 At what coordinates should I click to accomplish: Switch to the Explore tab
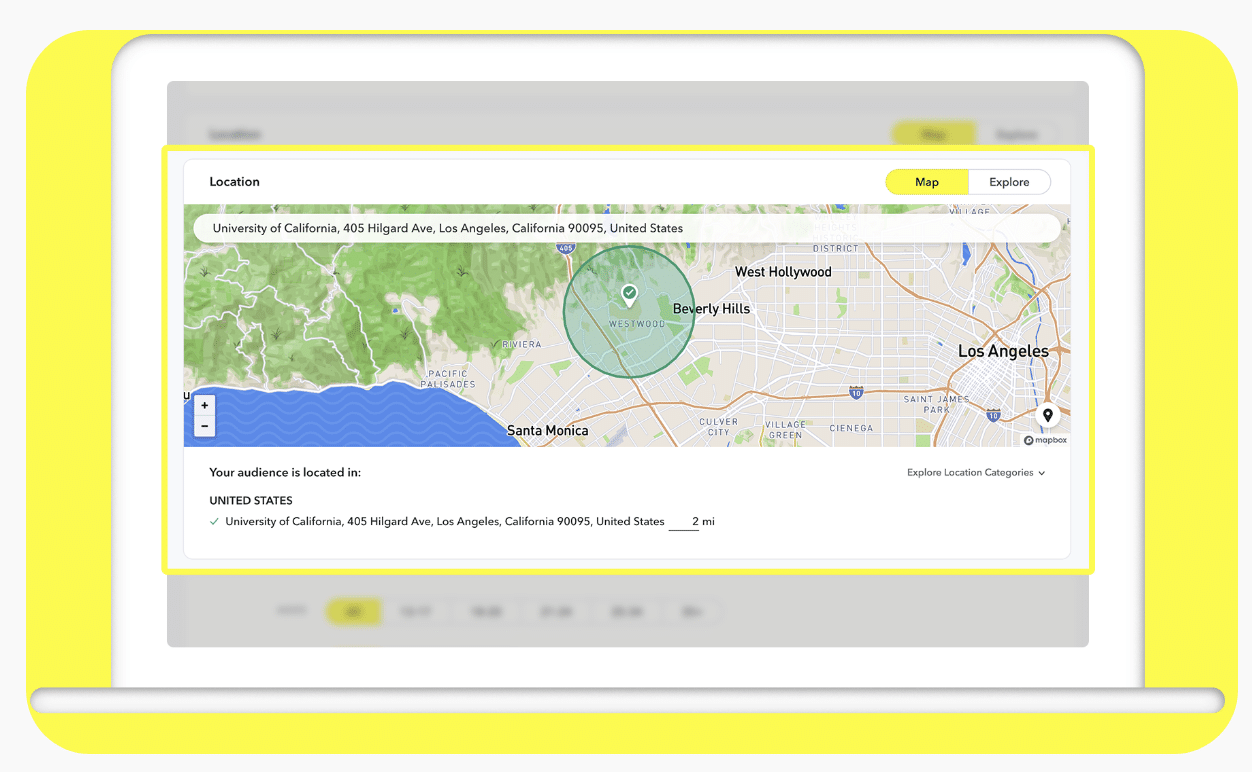tap(1009, 182)
